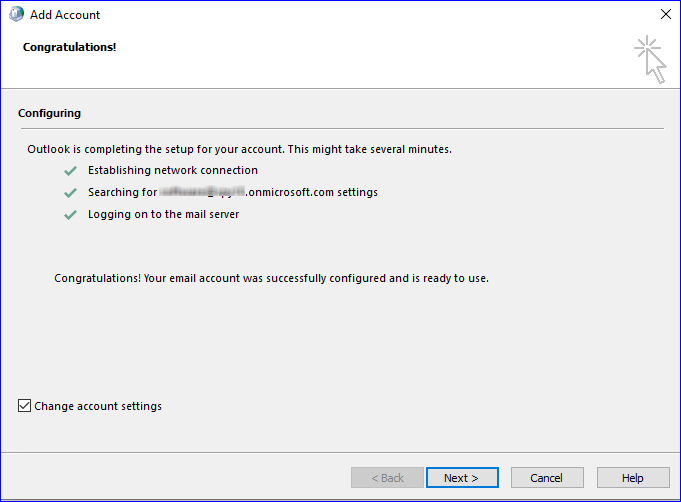
Task: Select the Logging on to the mail server text
Action: click(x=164, y=214)
